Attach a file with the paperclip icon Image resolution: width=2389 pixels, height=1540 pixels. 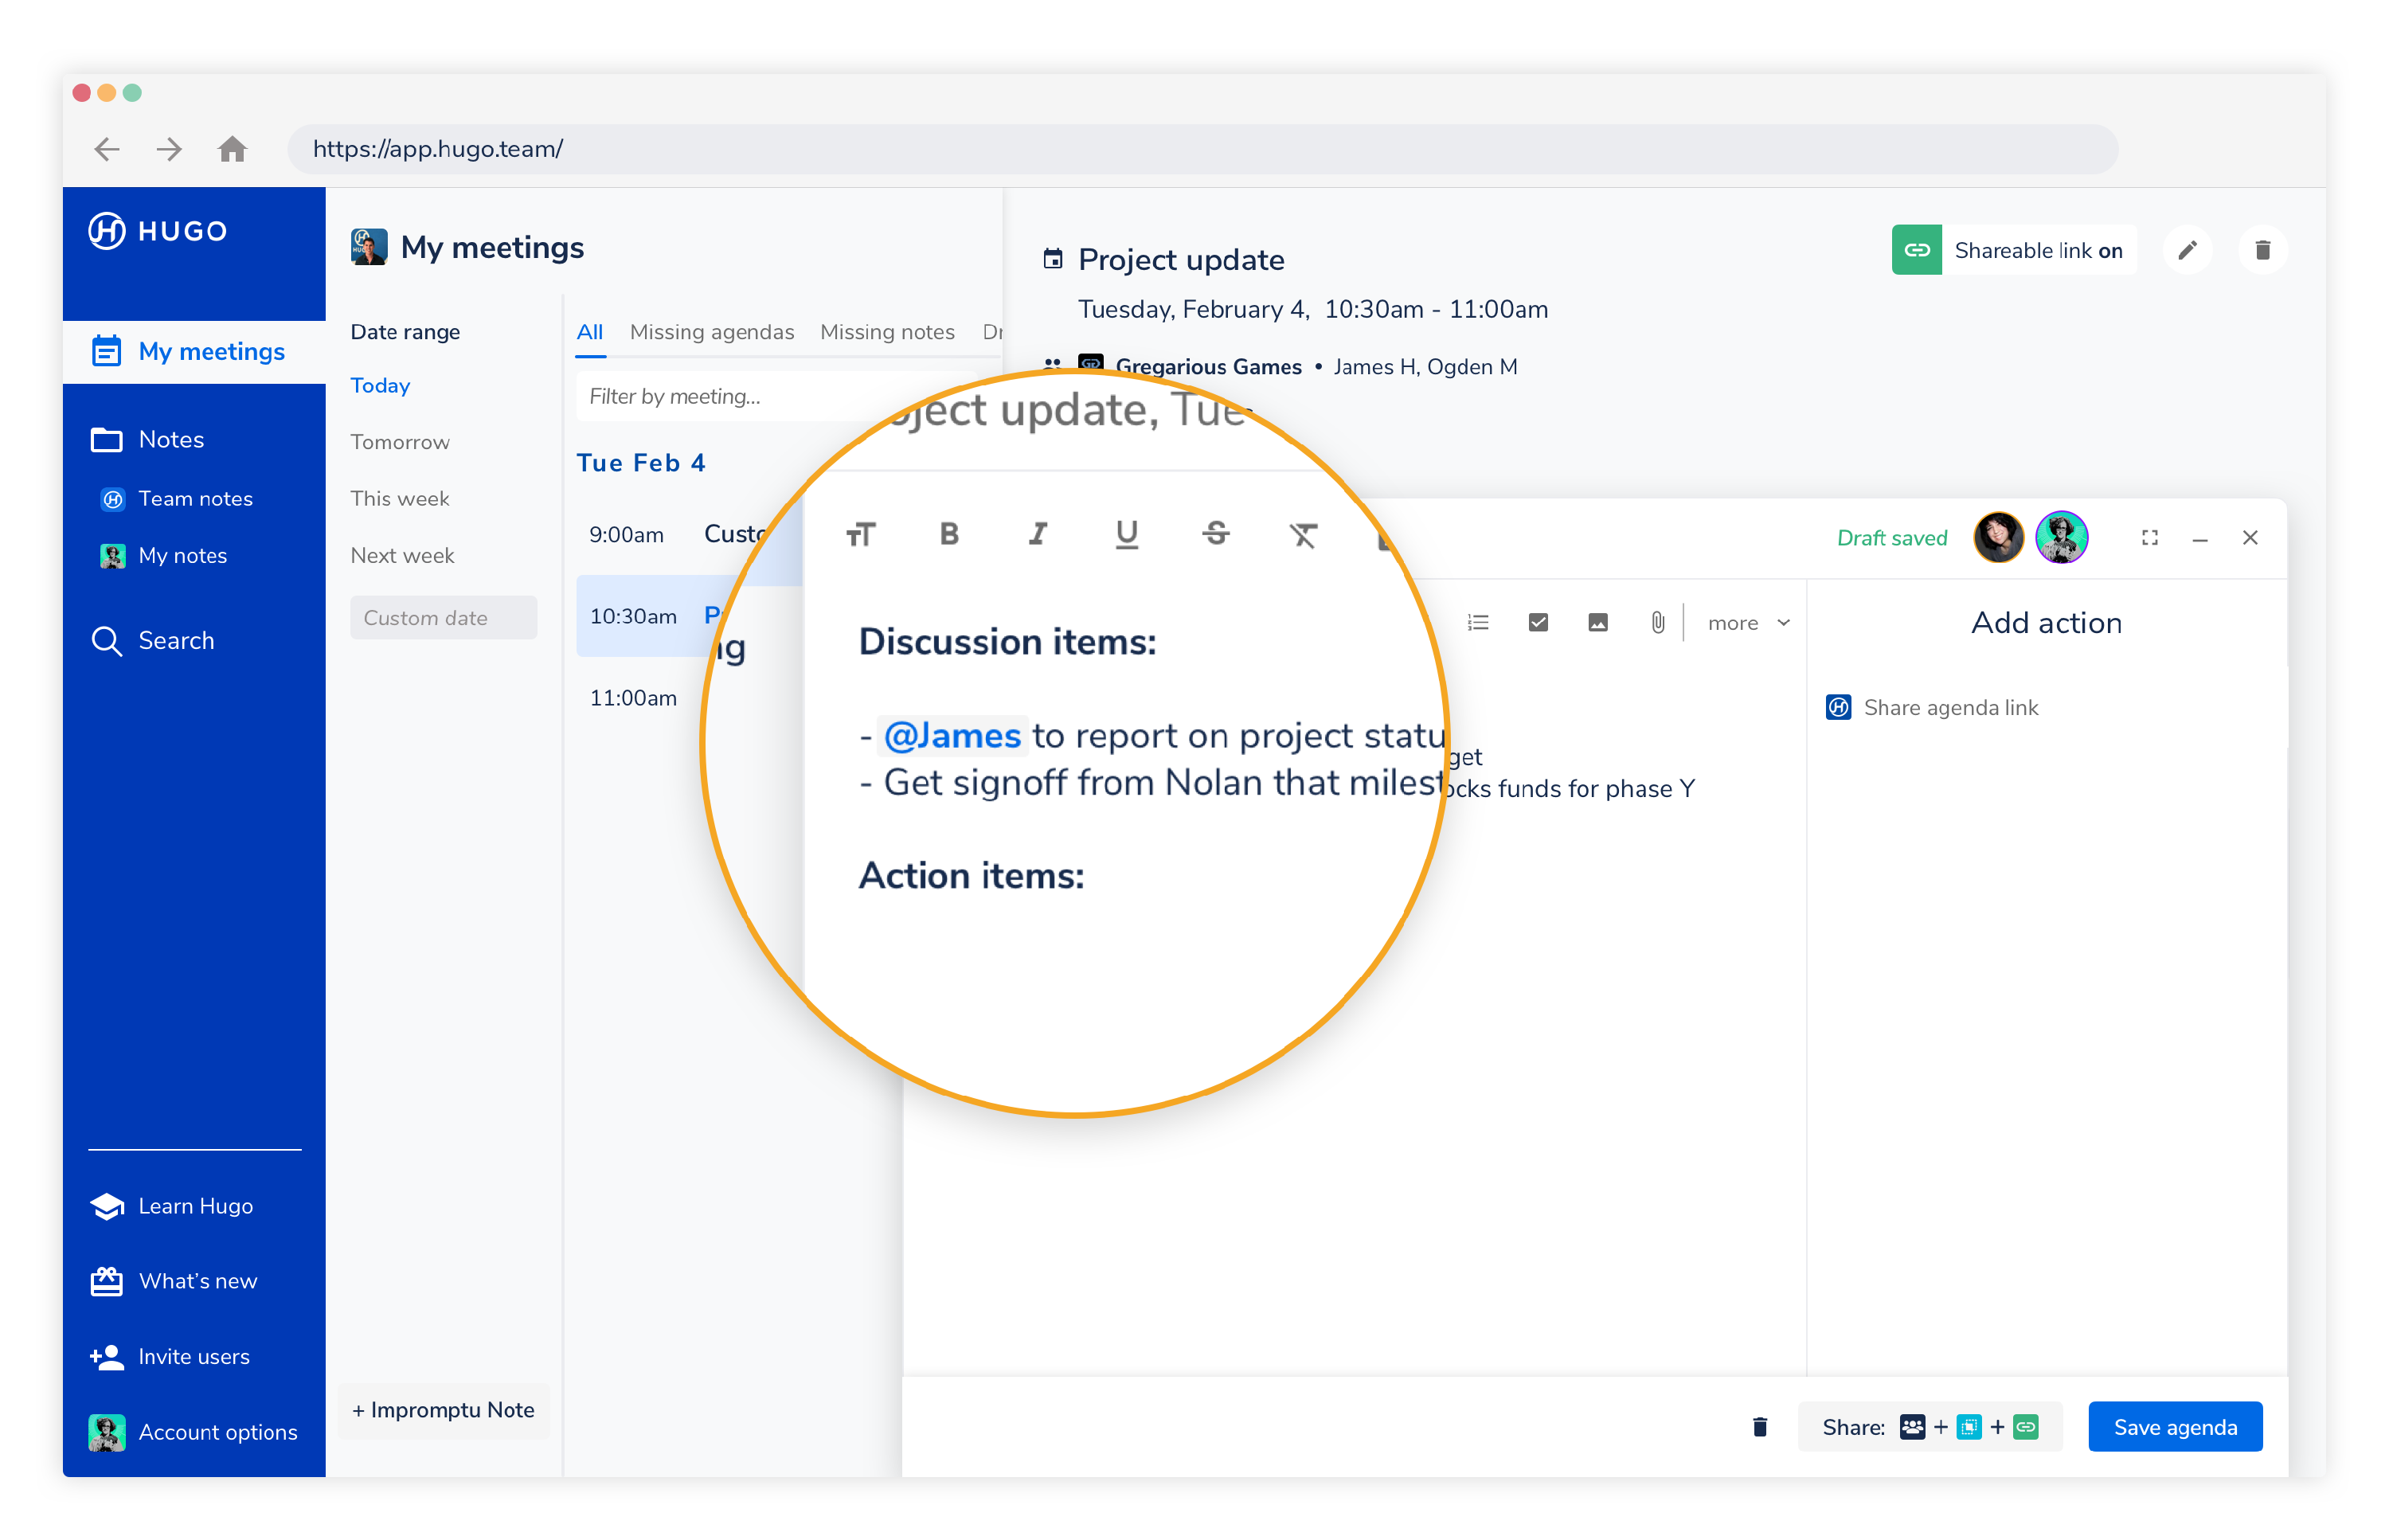pos(1657,623)
